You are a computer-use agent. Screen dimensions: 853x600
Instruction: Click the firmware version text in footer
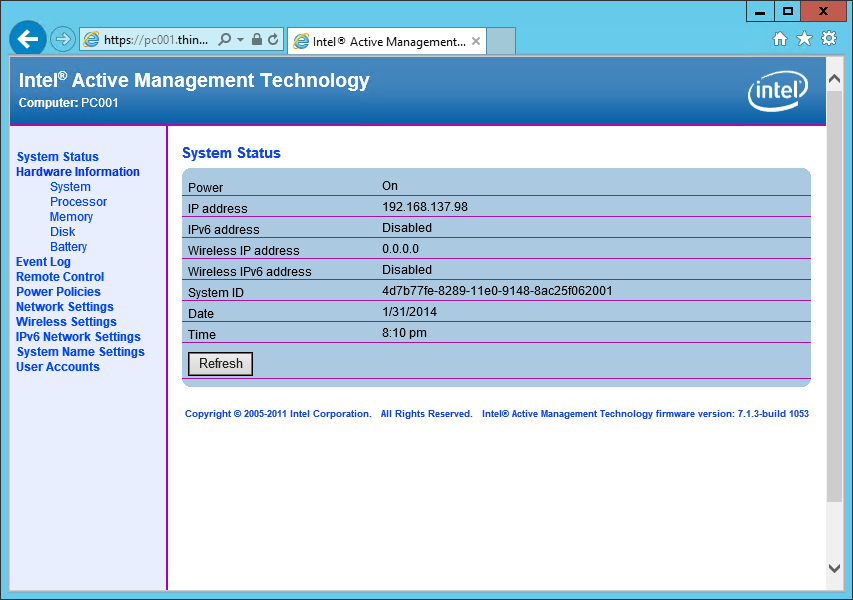(645, 414)
